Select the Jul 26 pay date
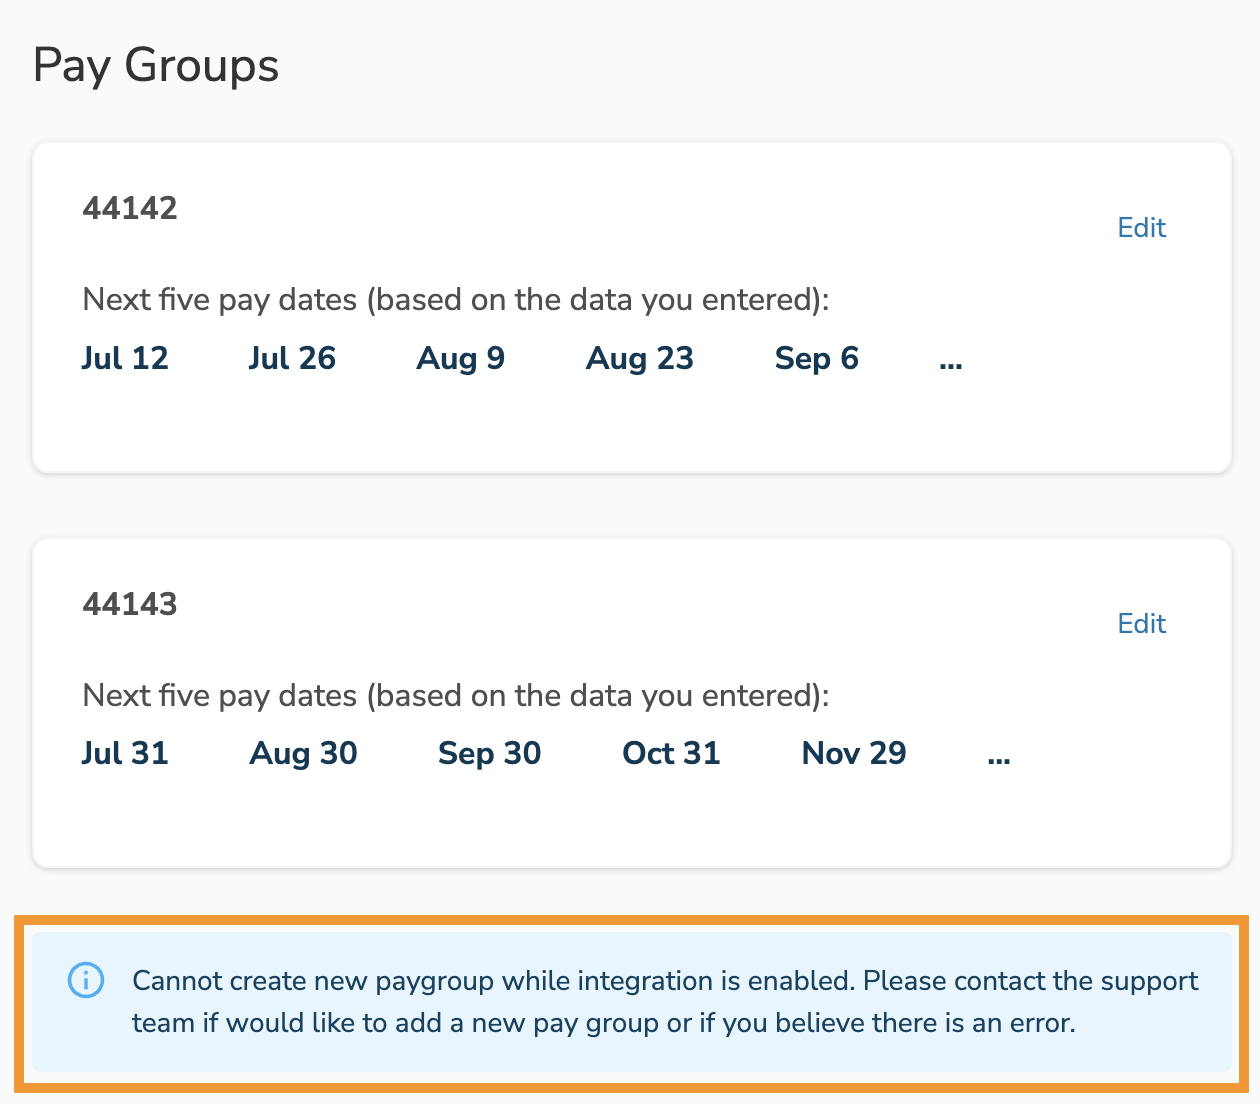Screen dimensions: 1260x1104 (292, 359)
